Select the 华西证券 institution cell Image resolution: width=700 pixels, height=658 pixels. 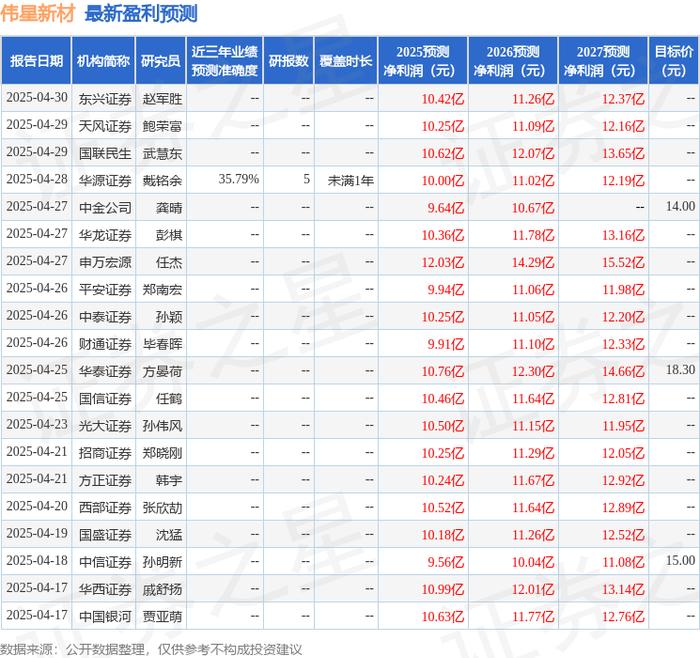point(105,589)
